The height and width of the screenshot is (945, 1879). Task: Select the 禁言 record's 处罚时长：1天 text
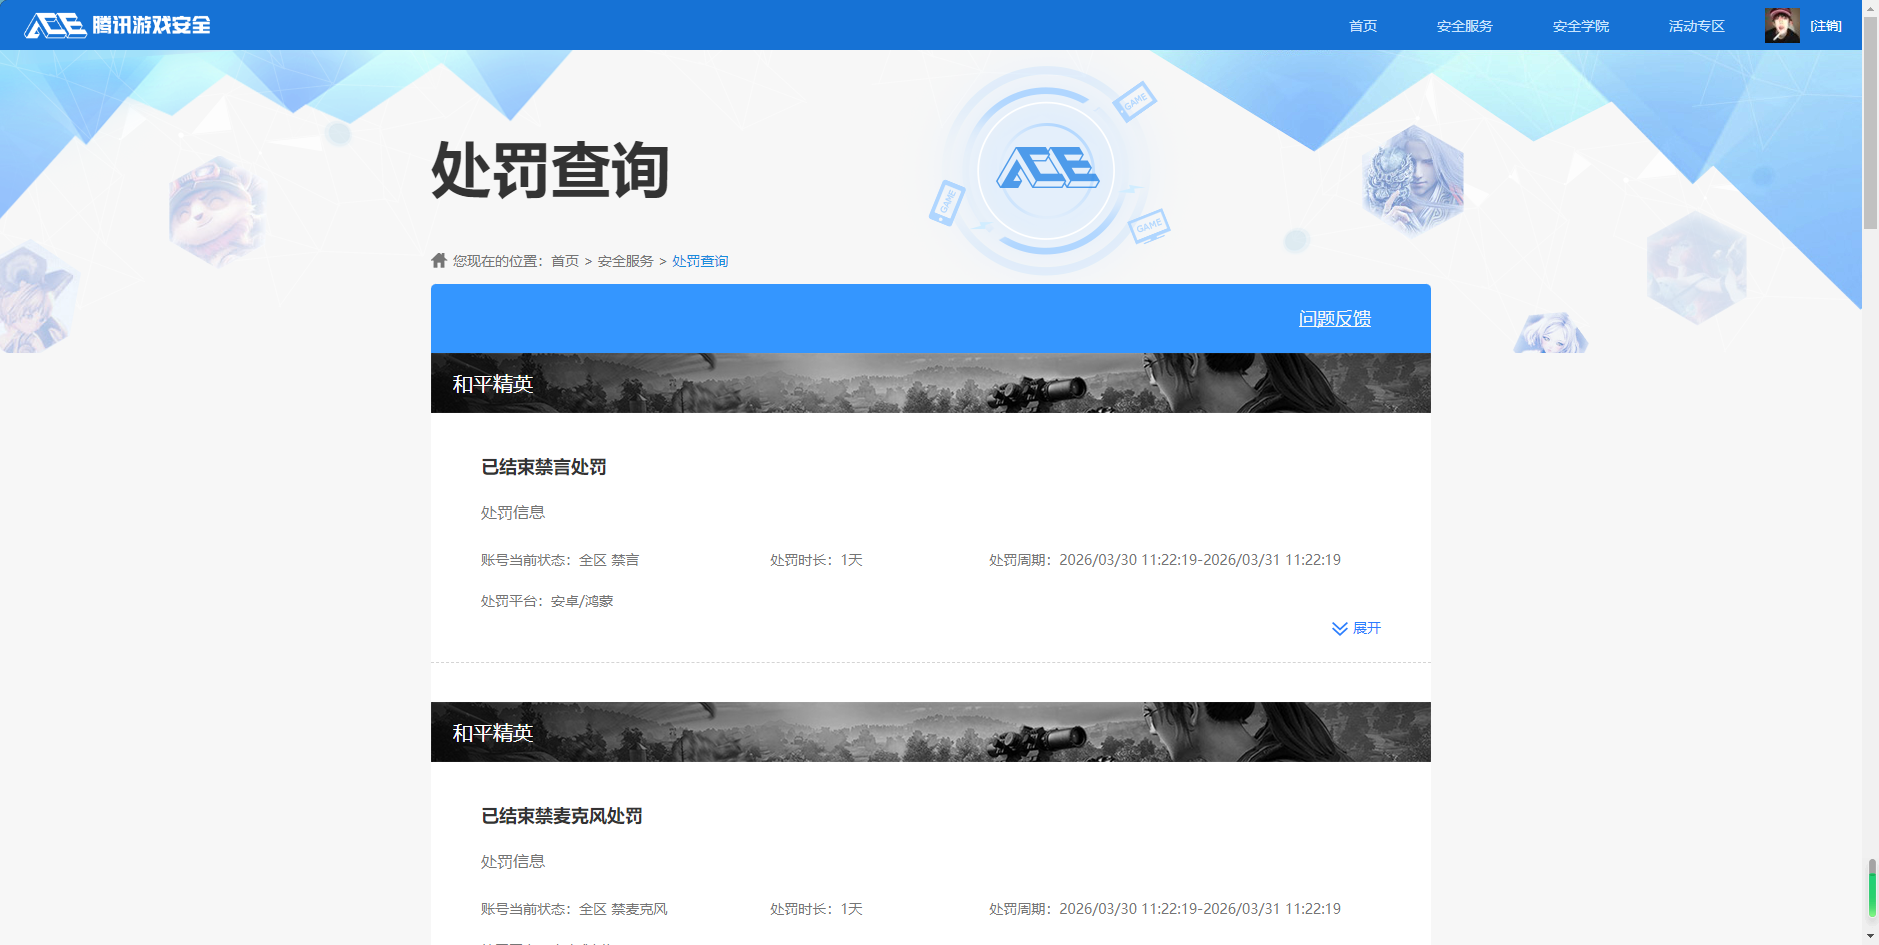coord(816,560)
